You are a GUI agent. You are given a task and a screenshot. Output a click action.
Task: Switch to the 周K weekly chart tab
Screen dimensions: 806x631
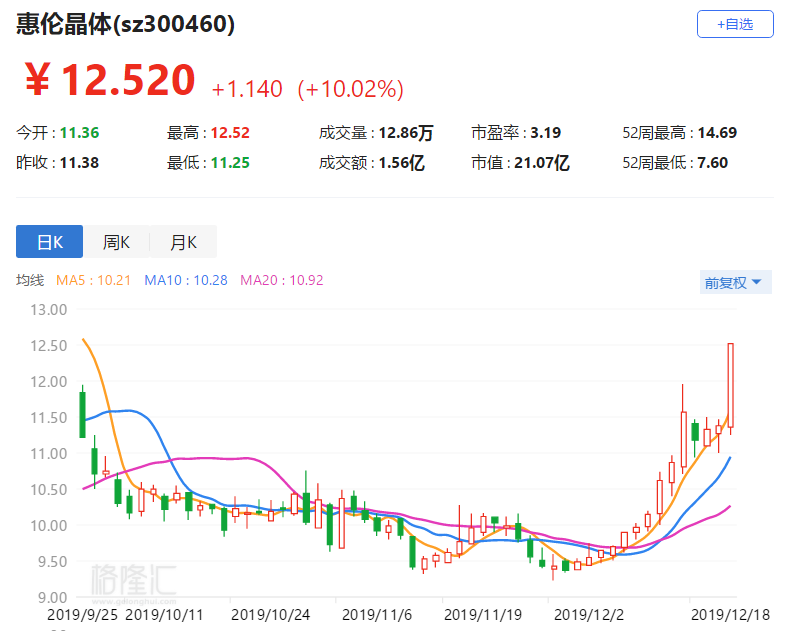coord(116,242)
